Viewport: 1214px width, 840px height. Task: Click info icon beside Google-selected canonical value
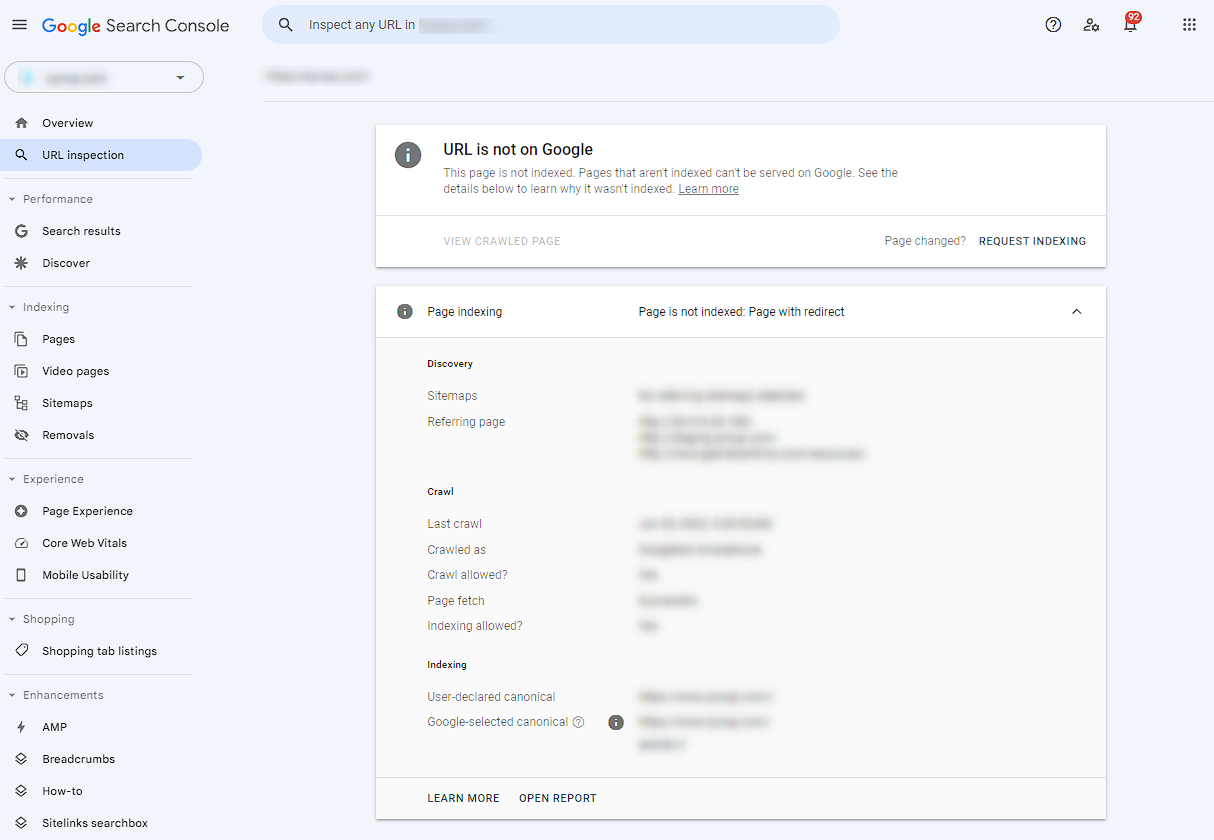(x=616, y=722)
